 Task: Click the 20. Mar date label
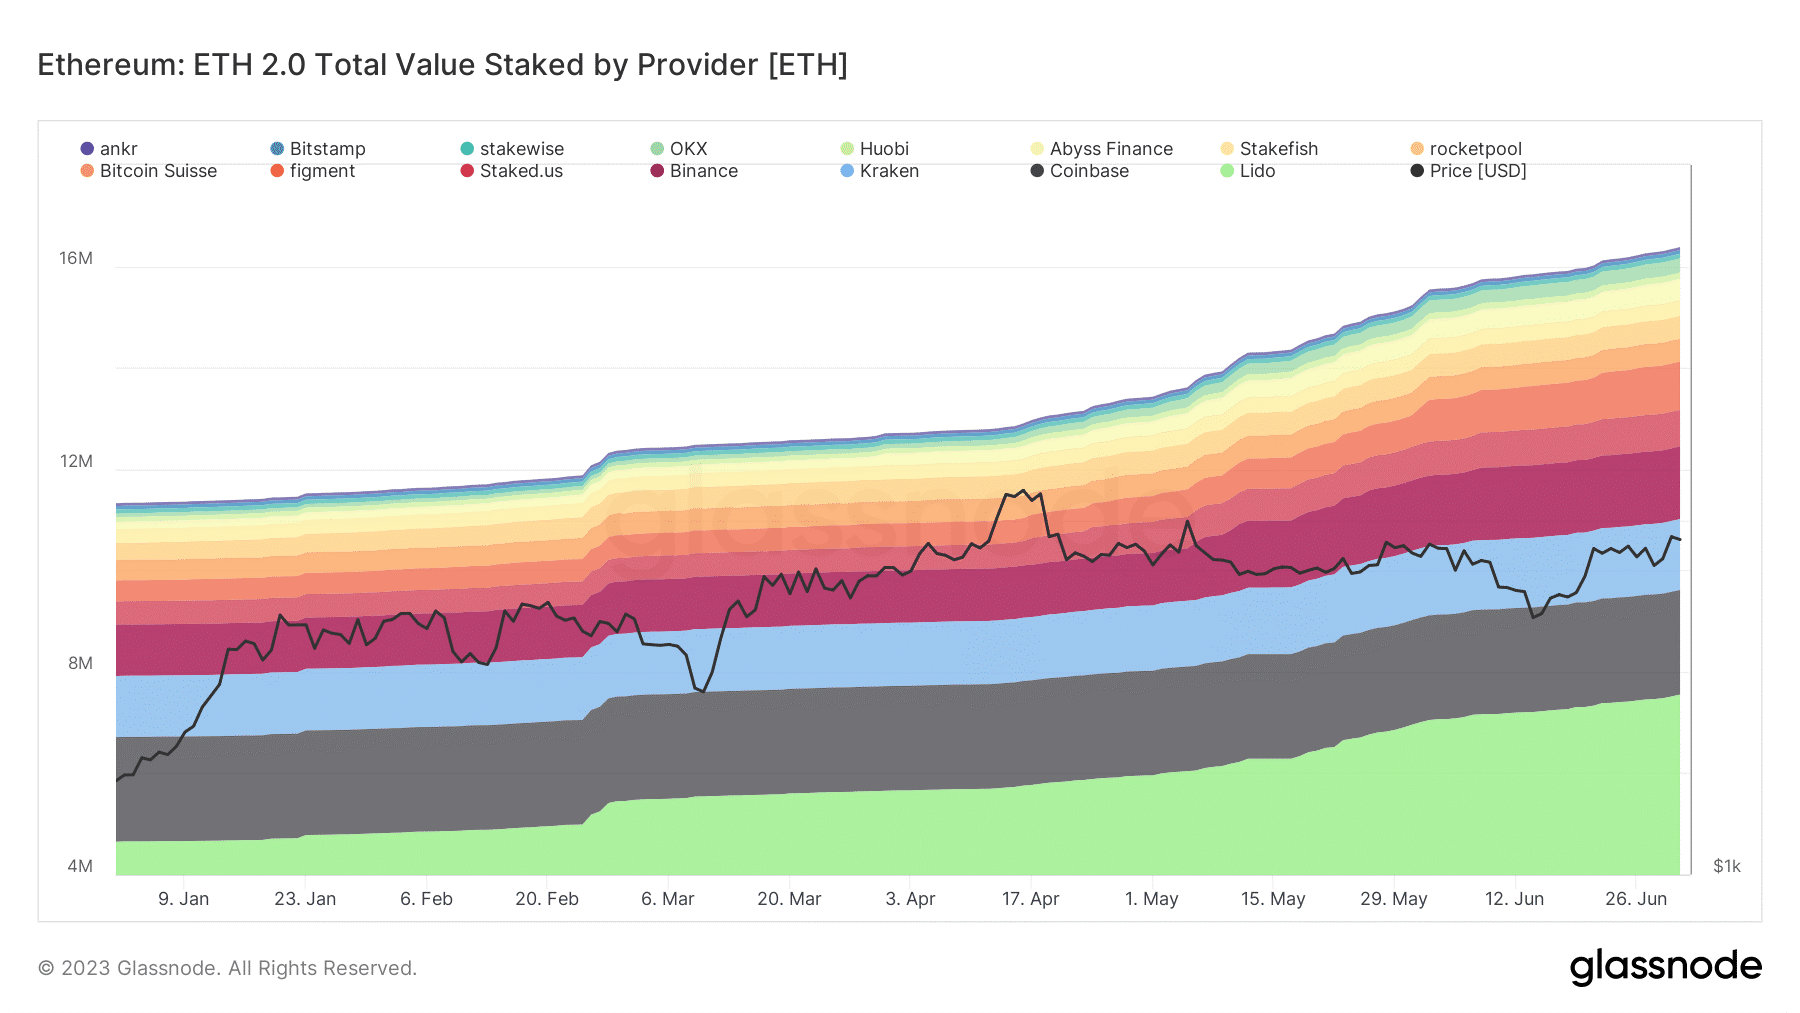(x=789, y=899)
